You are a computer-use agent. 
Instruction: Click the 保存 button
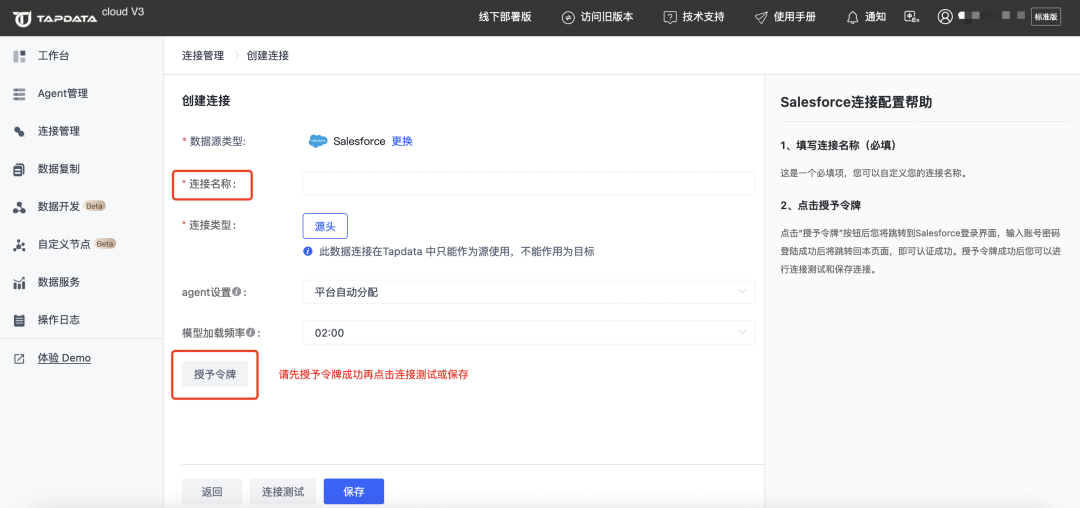pos(354,491)
